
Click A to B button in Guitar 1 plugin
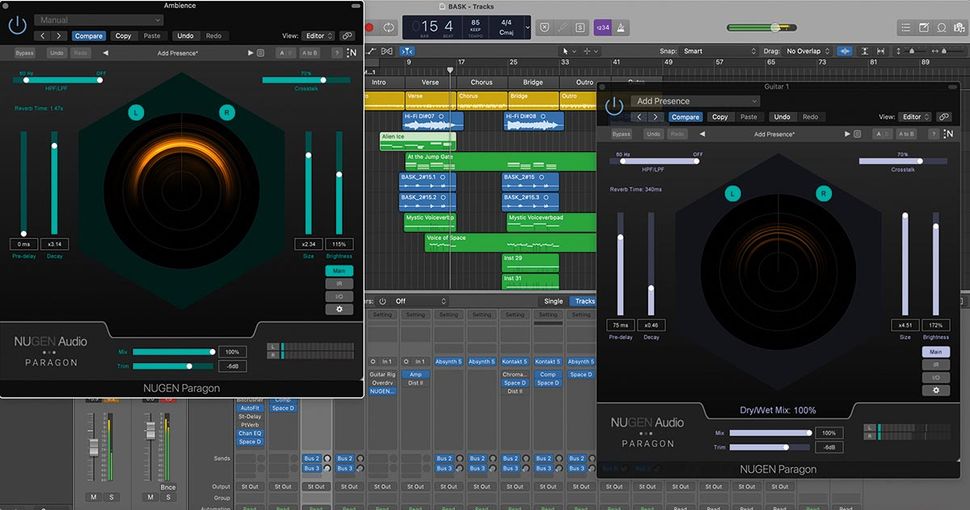point(906,133)
